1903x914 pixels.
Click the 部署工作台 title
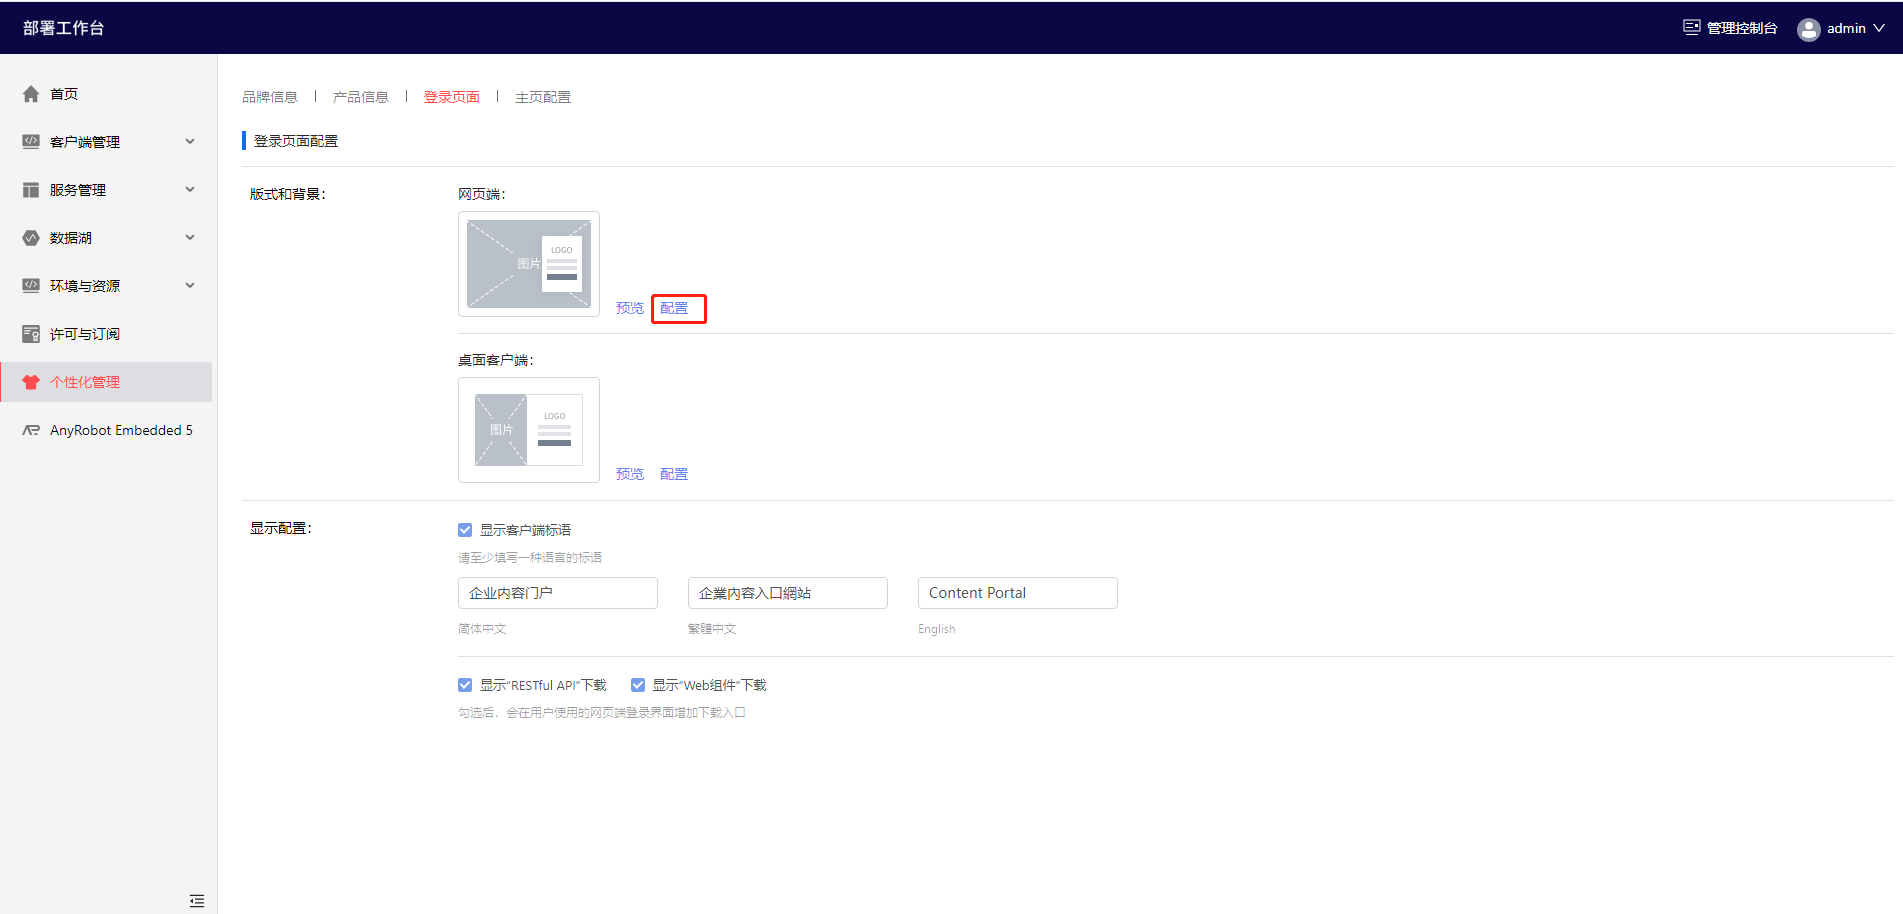click(64, 28)
